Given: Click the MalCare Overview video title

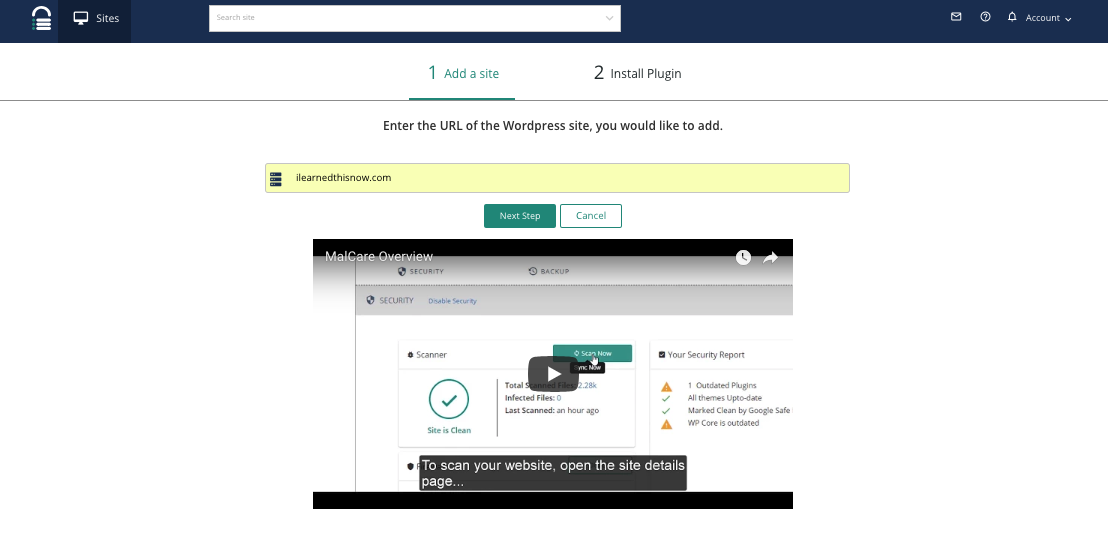Looking at the screenshot, I should [379, 257].
